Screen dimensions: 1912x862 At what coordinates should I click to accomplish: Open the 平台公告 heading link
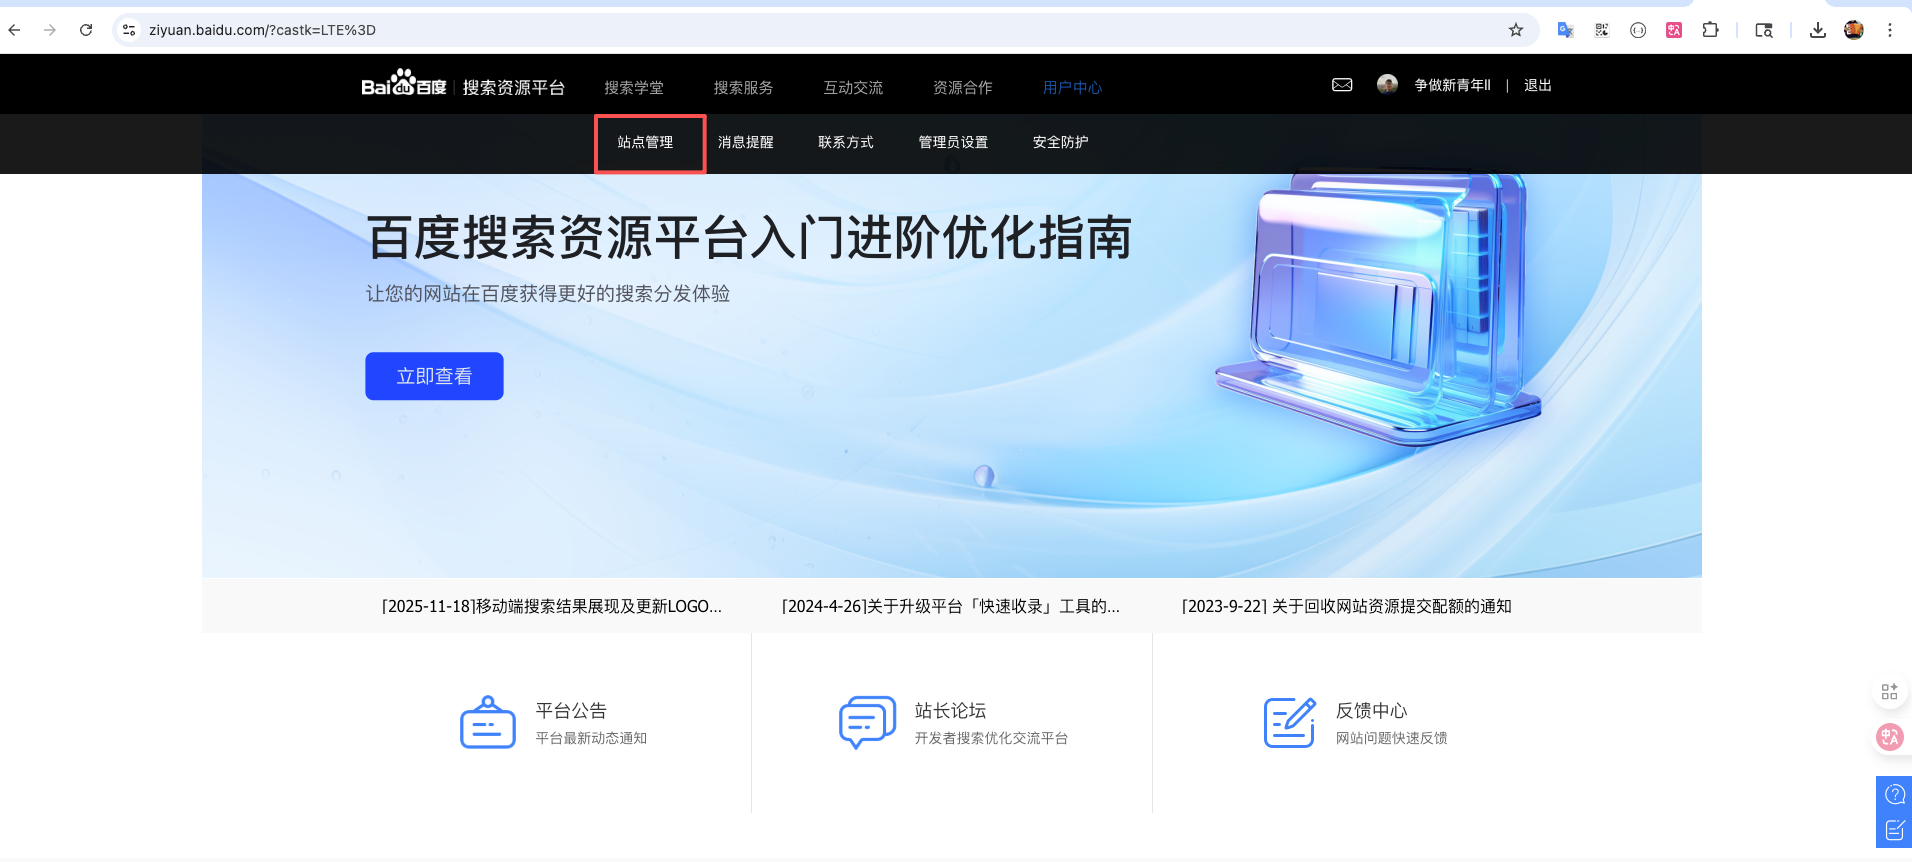[x=571, y=710]
